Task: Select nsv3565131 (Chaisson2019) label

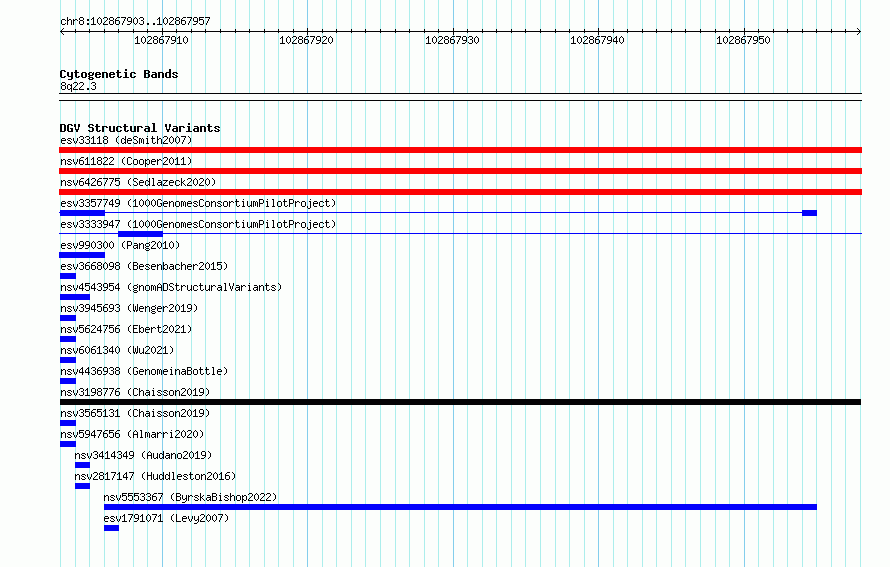Action: coord(135,413)
